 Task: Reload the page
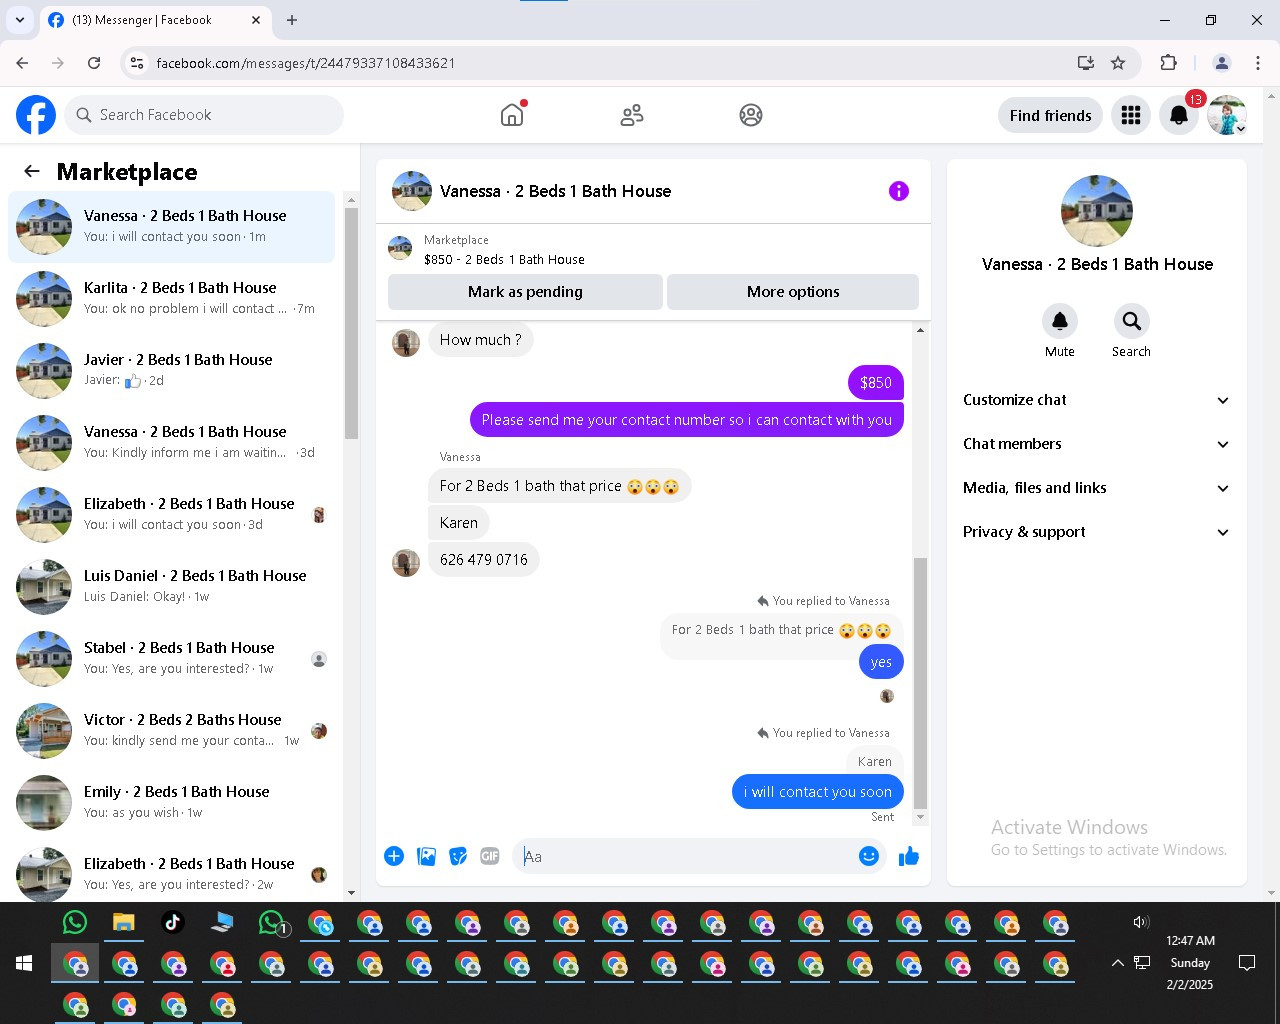click(94, 63)
